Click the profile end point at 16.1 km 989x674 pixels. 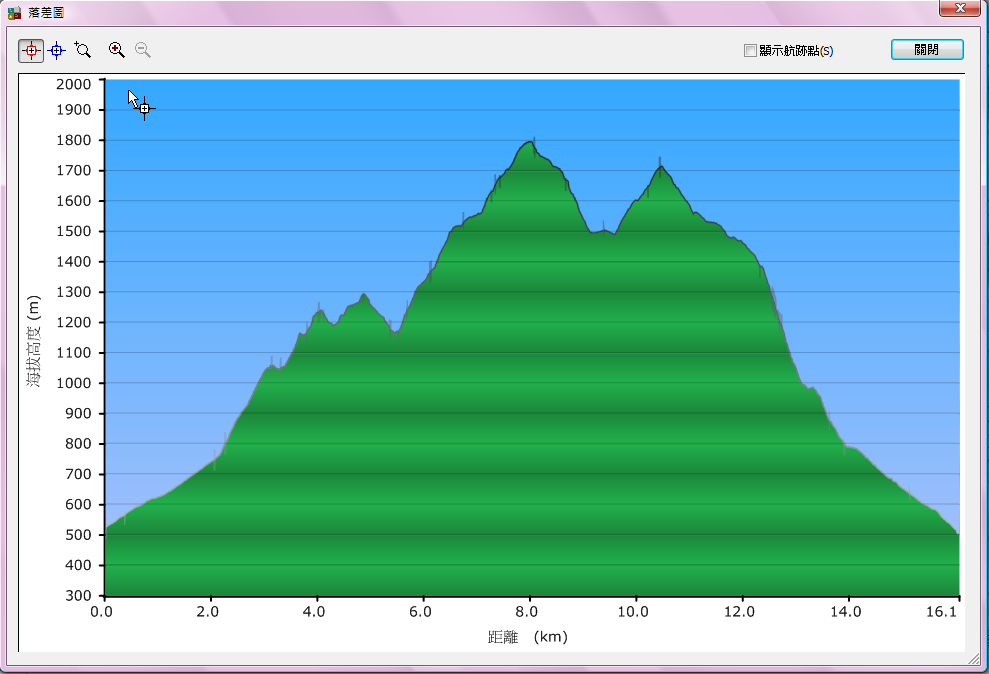[x=957, y=534]
